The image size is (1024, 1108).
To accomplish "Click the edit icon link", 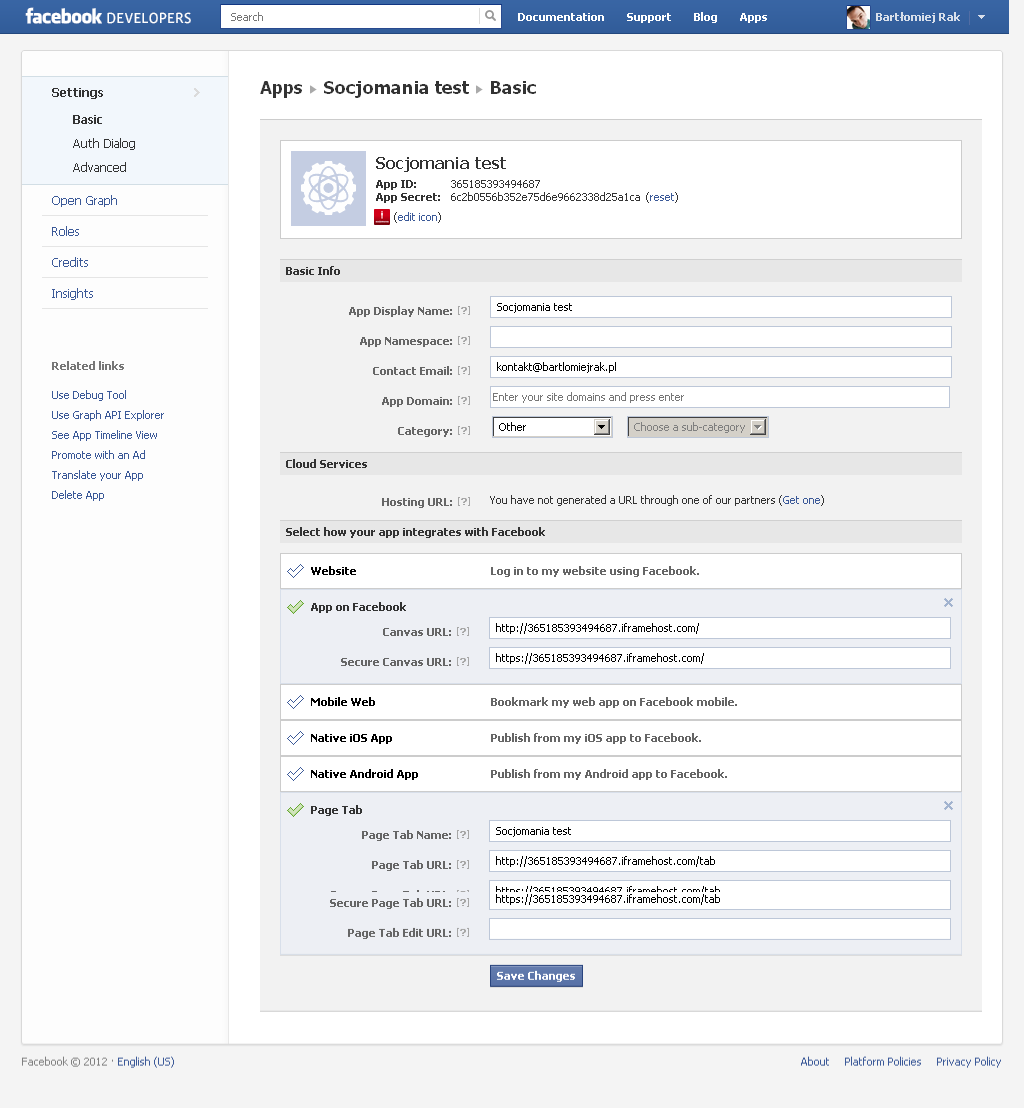I will 418,217.
